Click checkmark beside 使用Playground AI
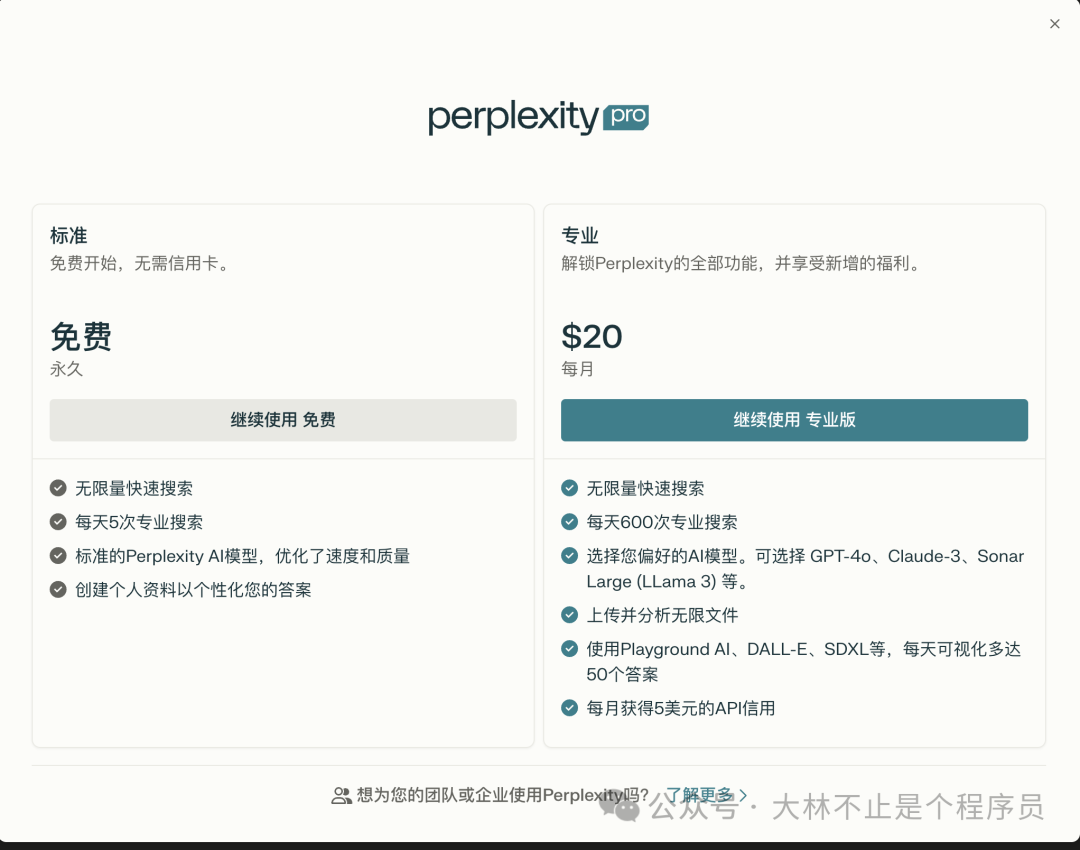 [x=570, y=649]
